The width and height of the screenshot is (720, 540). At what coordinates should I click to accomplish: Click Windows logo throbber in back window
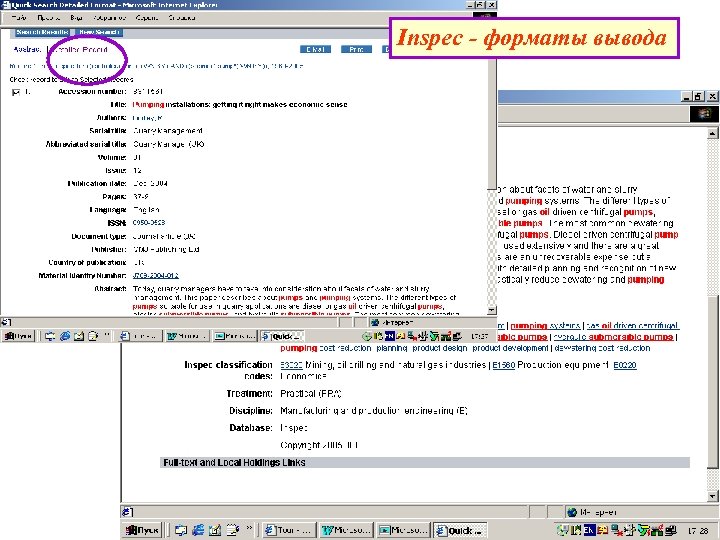[x=704, y=113]
